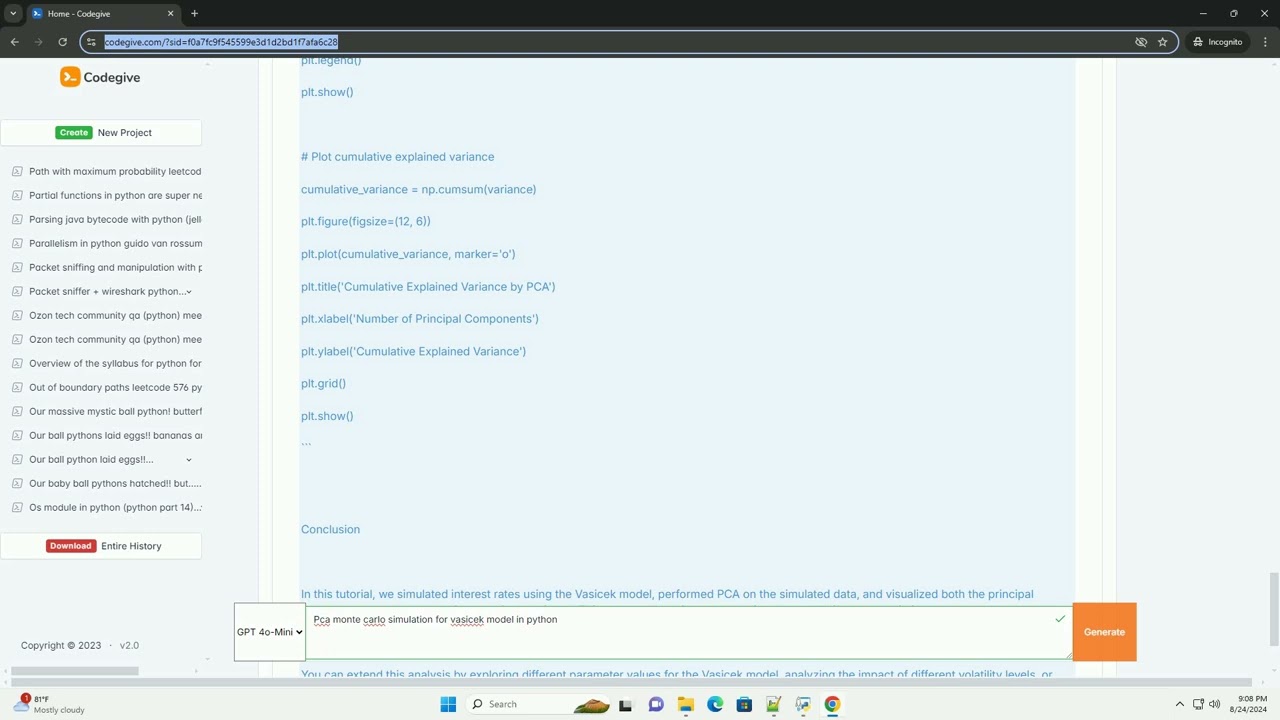
Task: Click the page vertical scrollbar thumb
Action: 1274,608
